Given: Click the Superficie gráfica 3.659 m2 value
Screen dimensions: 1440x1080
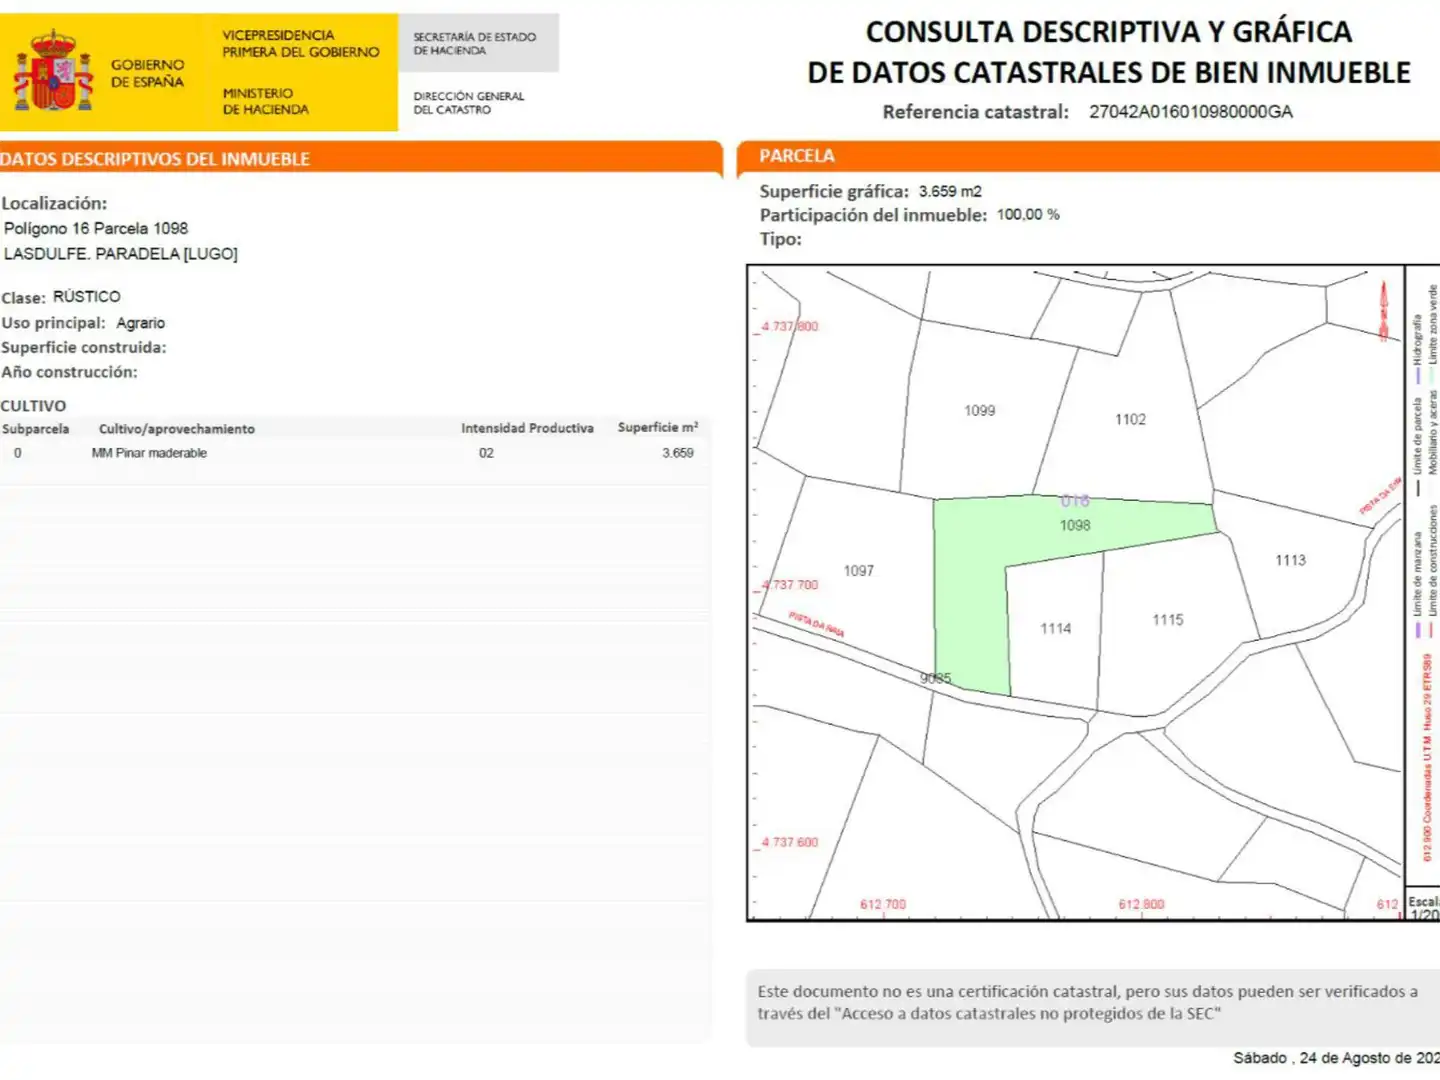Looking at the screenshot, I should (950, 191).
